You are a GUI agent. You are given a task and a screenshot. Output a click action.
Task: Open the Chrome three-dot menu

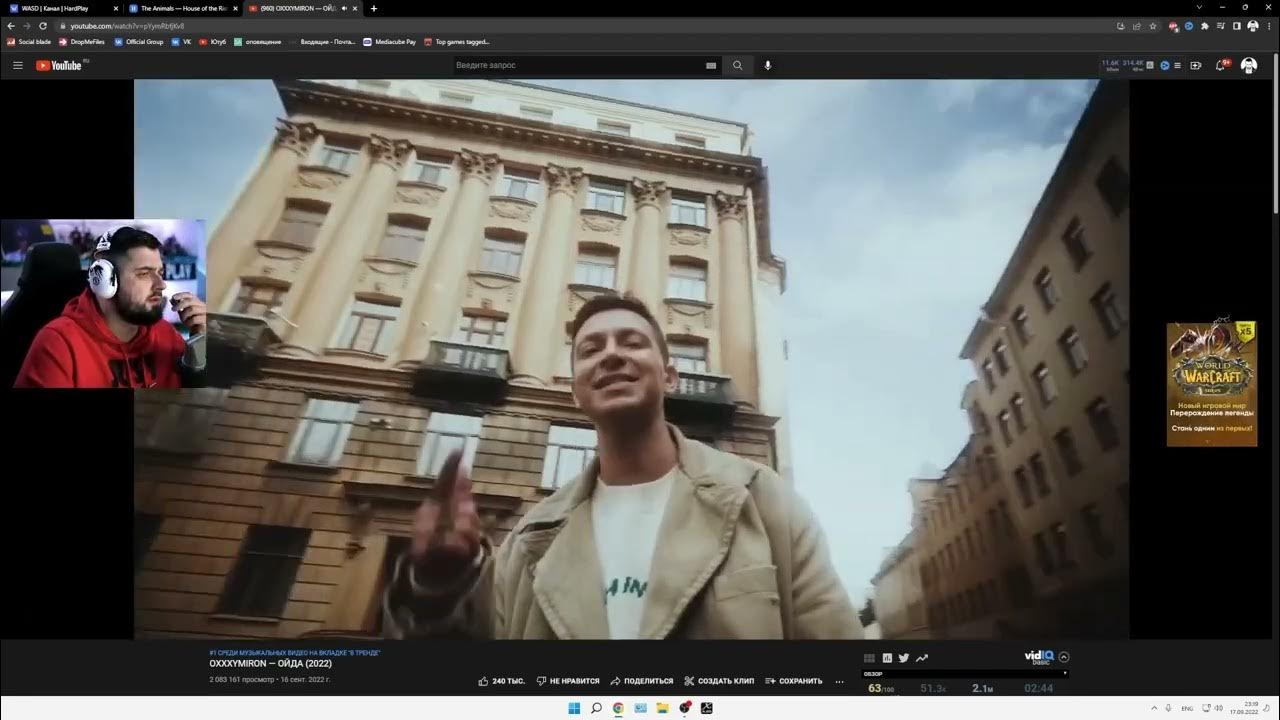(x=1268, y=26)
